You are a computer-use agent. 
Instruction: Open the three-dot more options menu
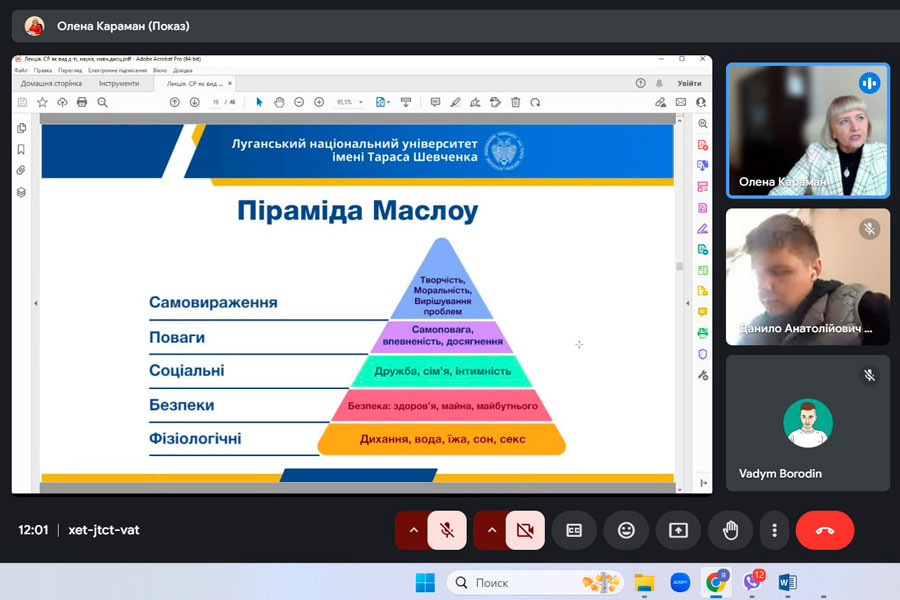coord(774,530)
